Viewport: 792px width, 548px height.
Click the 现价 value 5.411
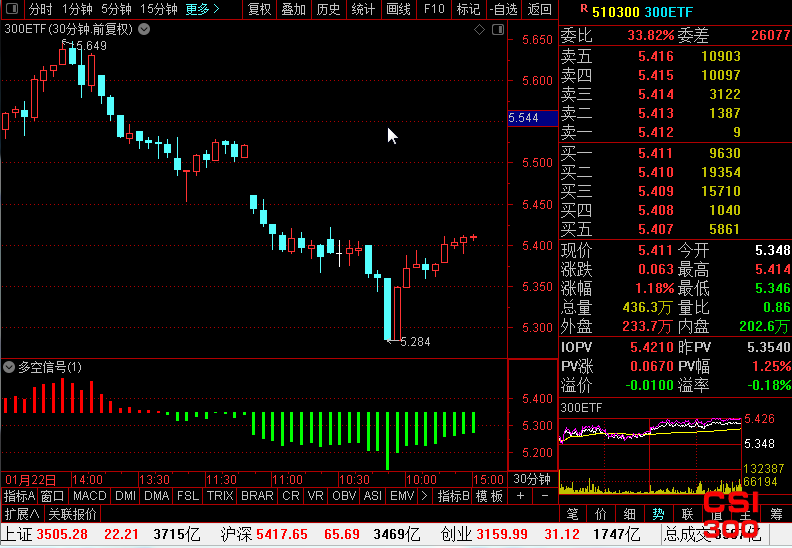click(656, 250)
